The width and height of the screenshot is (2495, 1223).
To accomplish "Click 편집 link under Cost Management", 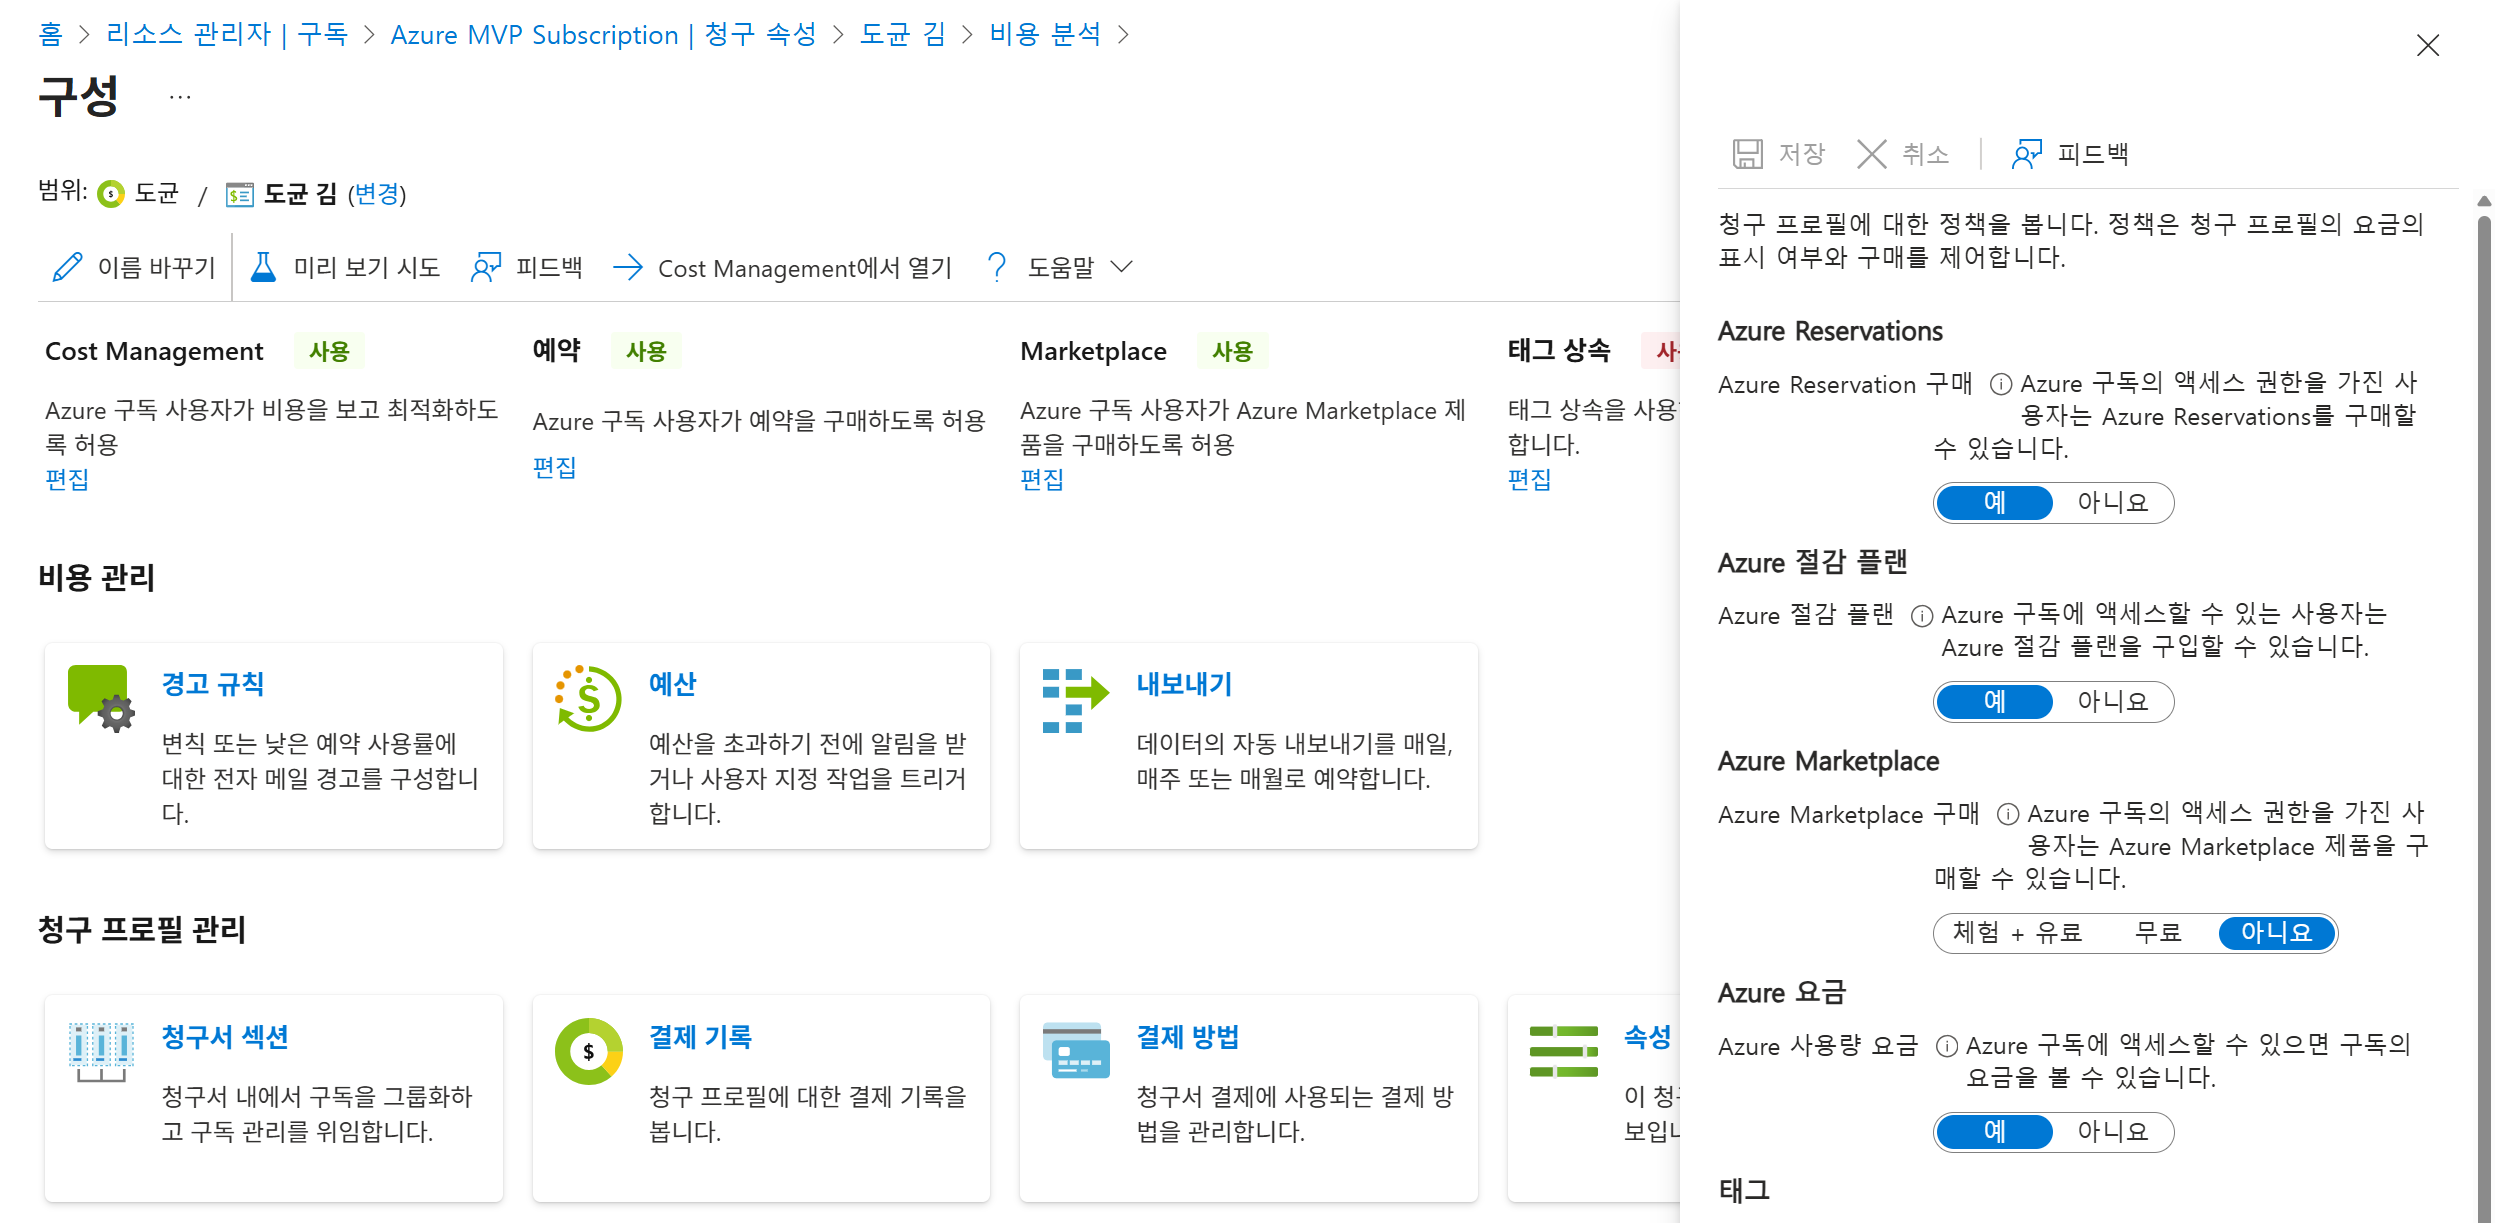I will [67, 480].
